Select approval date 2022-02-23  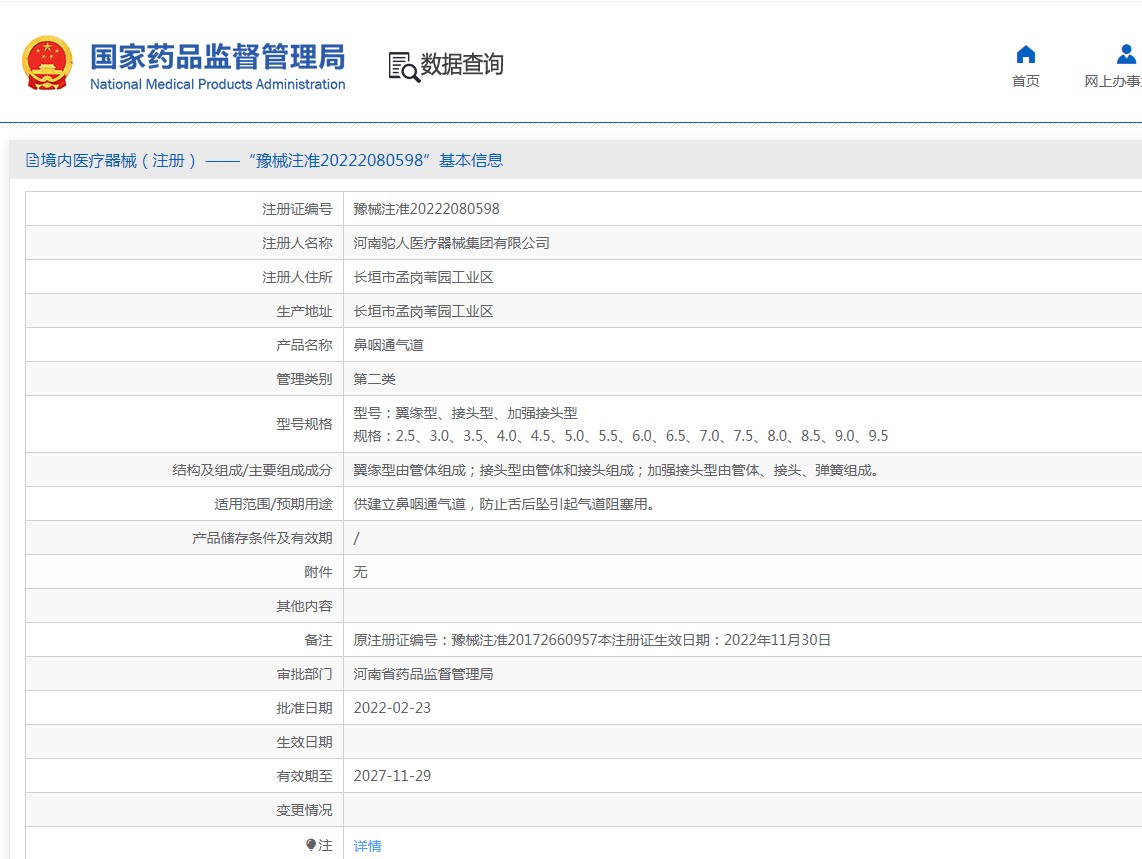pyautogui.click(x=392, y=708)
